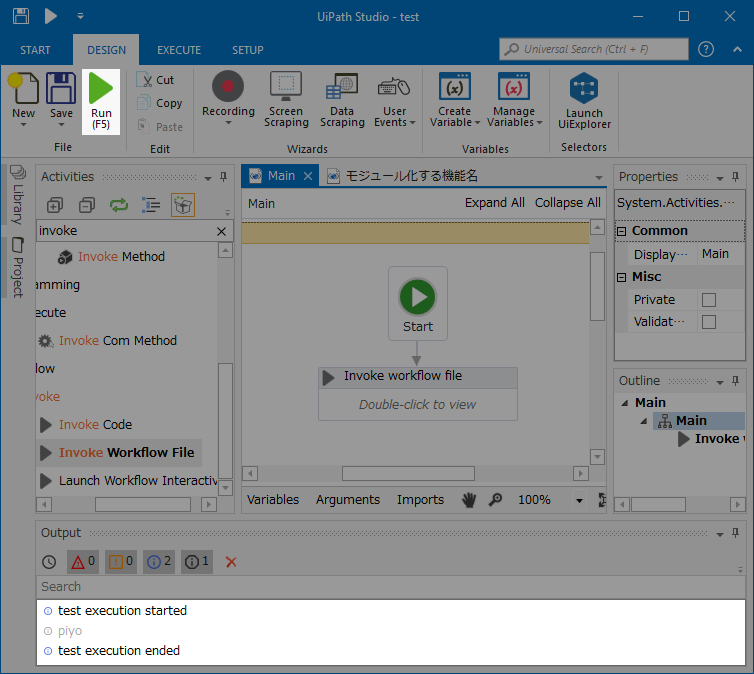
Task: Click the designer vertical scrollbar thumb
Action: click(x=597, y=286)
